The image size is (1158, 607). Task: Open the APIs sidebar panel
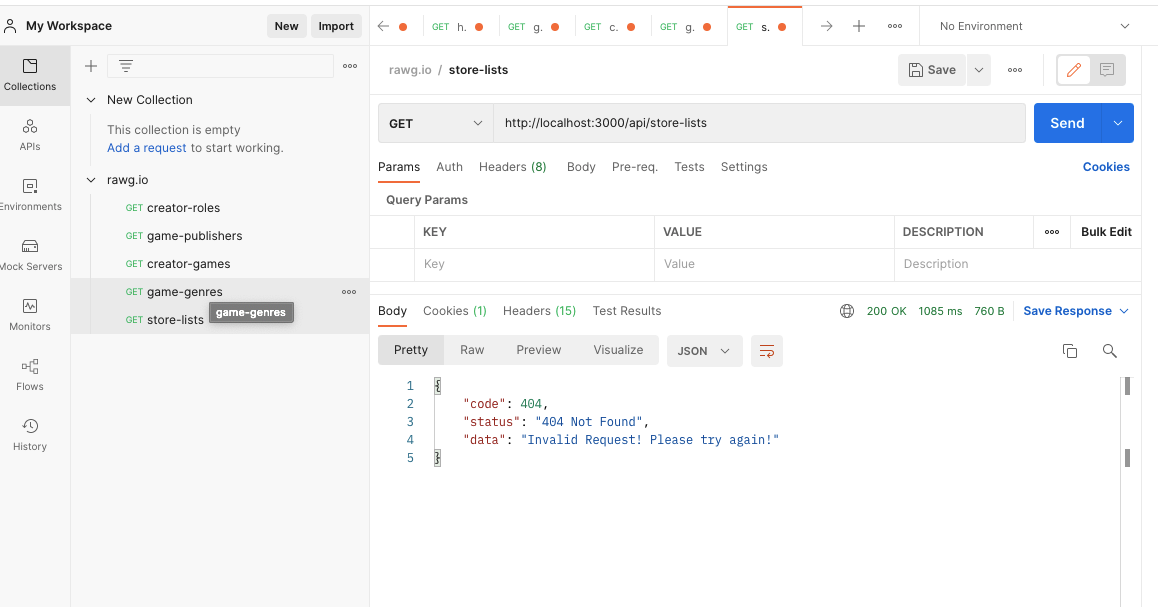click(30, 135)
